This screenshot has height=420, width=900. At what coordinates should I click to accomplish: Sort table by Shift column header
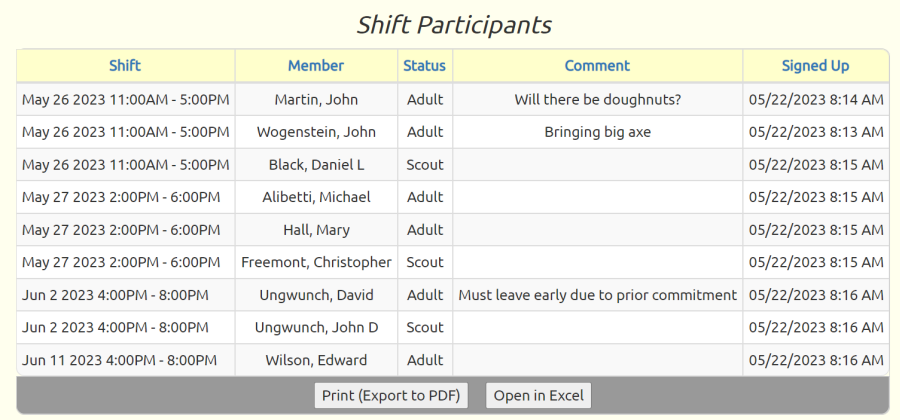tap(125, 65)
